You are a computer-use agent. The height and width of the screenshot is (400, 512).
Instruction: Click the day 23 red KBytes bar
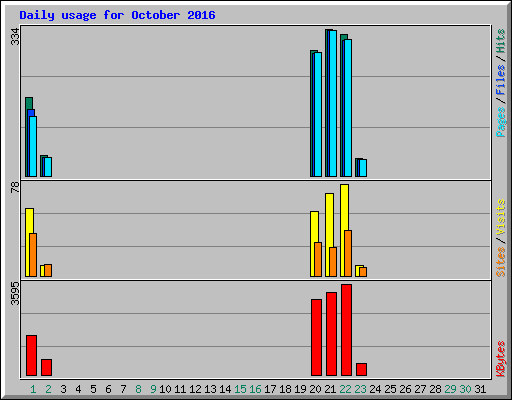[x=361, y=370]
